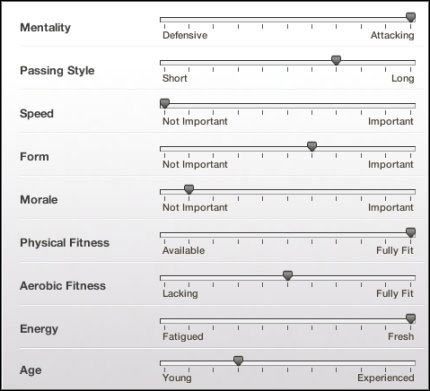Set Aerobic Fitness to Fully Fit end
This screenshot has width=430, height=391.
(411, 278)
